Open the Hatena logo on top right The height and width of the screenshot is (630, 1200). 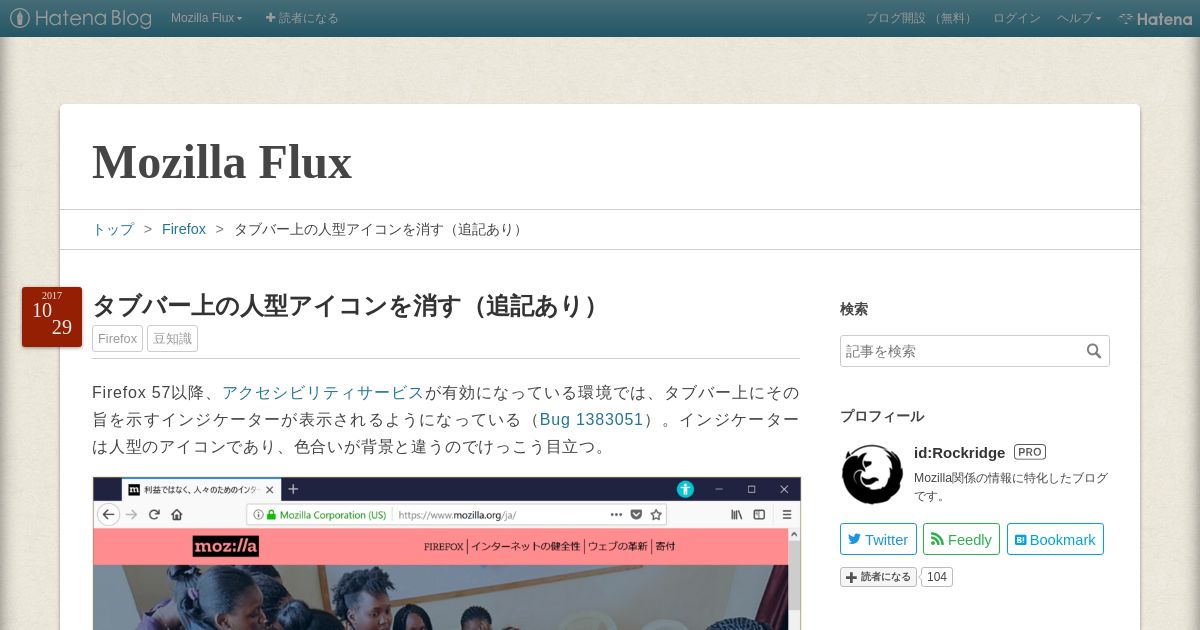coord(1155,18)
